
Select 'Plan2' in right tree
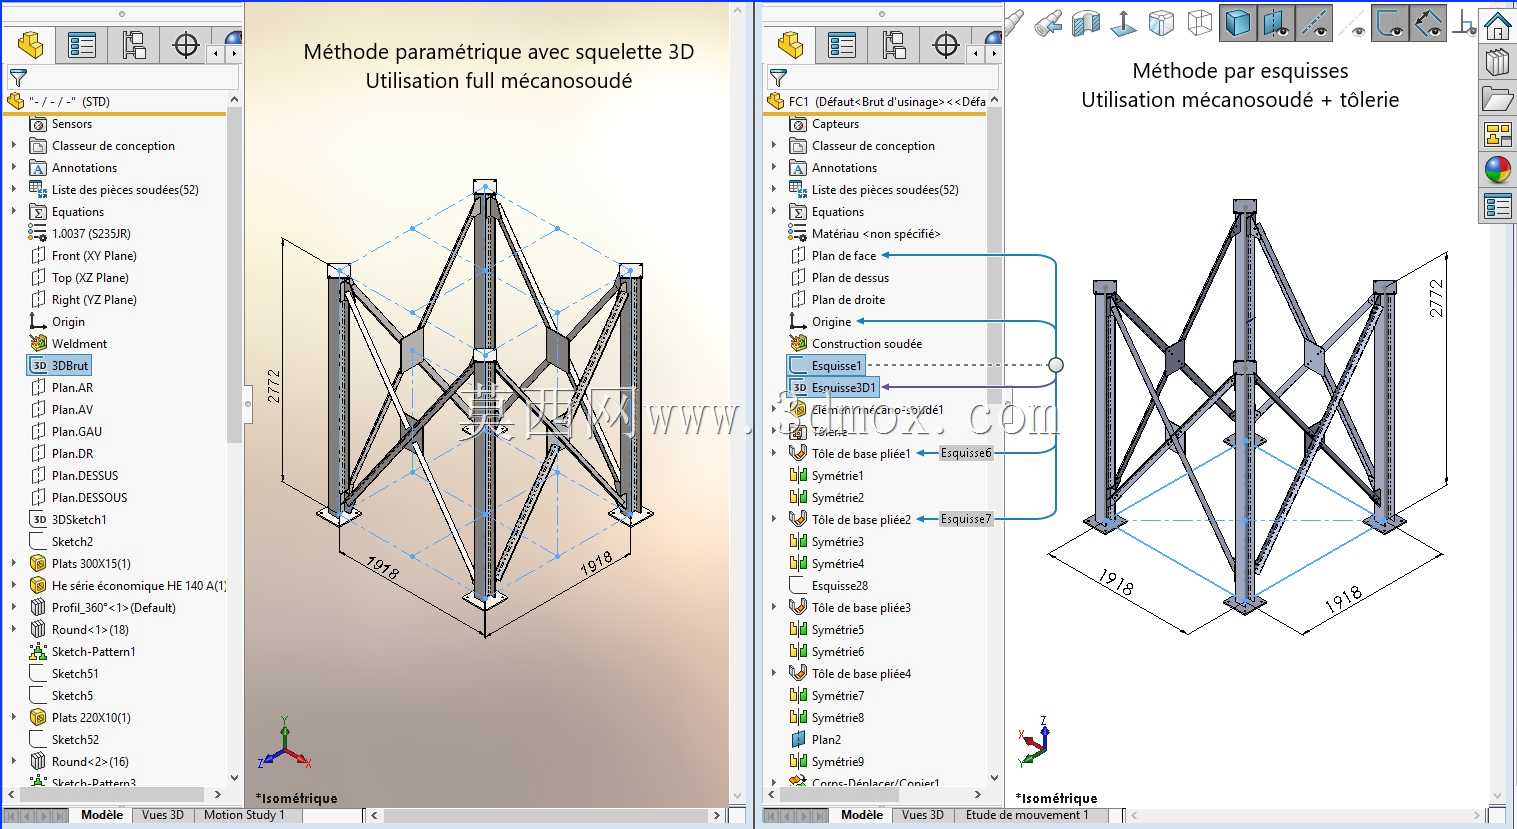coord(816,740)
